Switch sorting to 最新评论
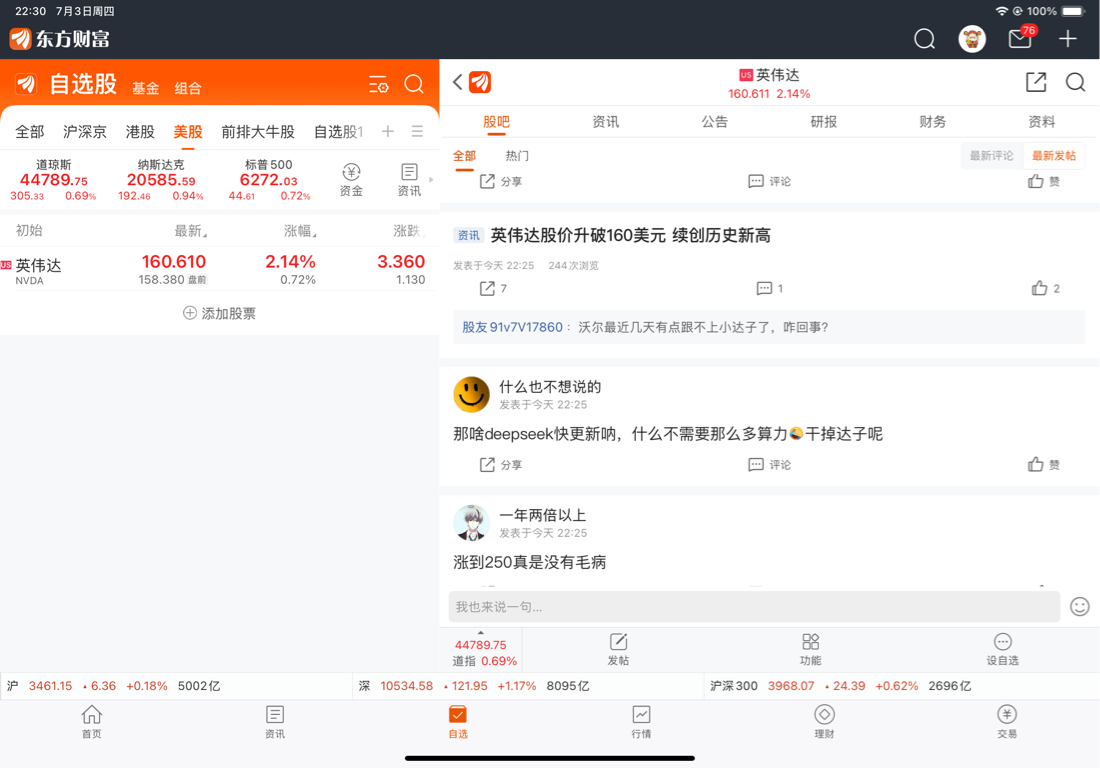Image resolution: width=1100 pixels, height=768 pixels. click(x=991, y=156)
